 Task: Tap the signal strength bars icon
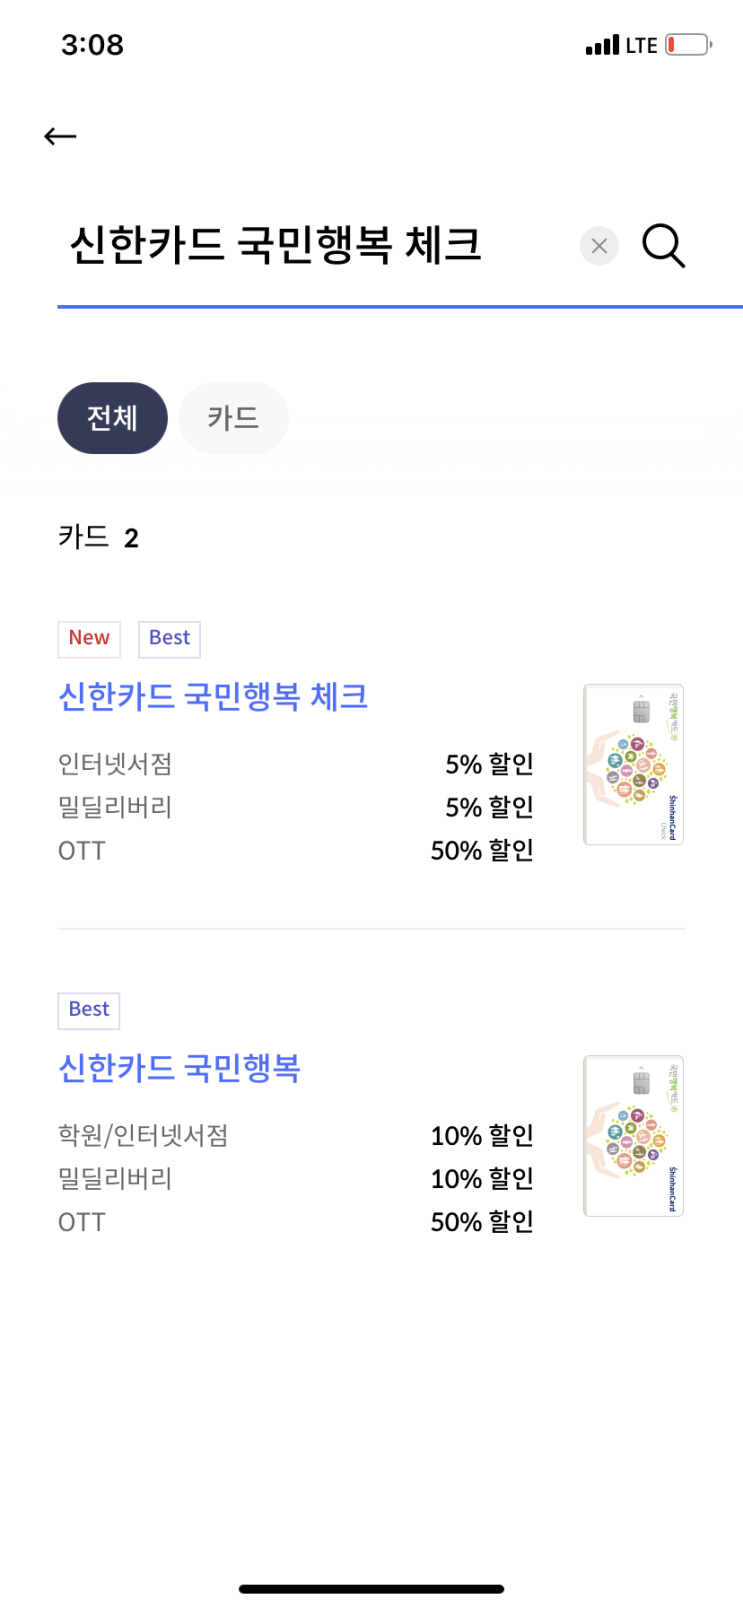602,45
